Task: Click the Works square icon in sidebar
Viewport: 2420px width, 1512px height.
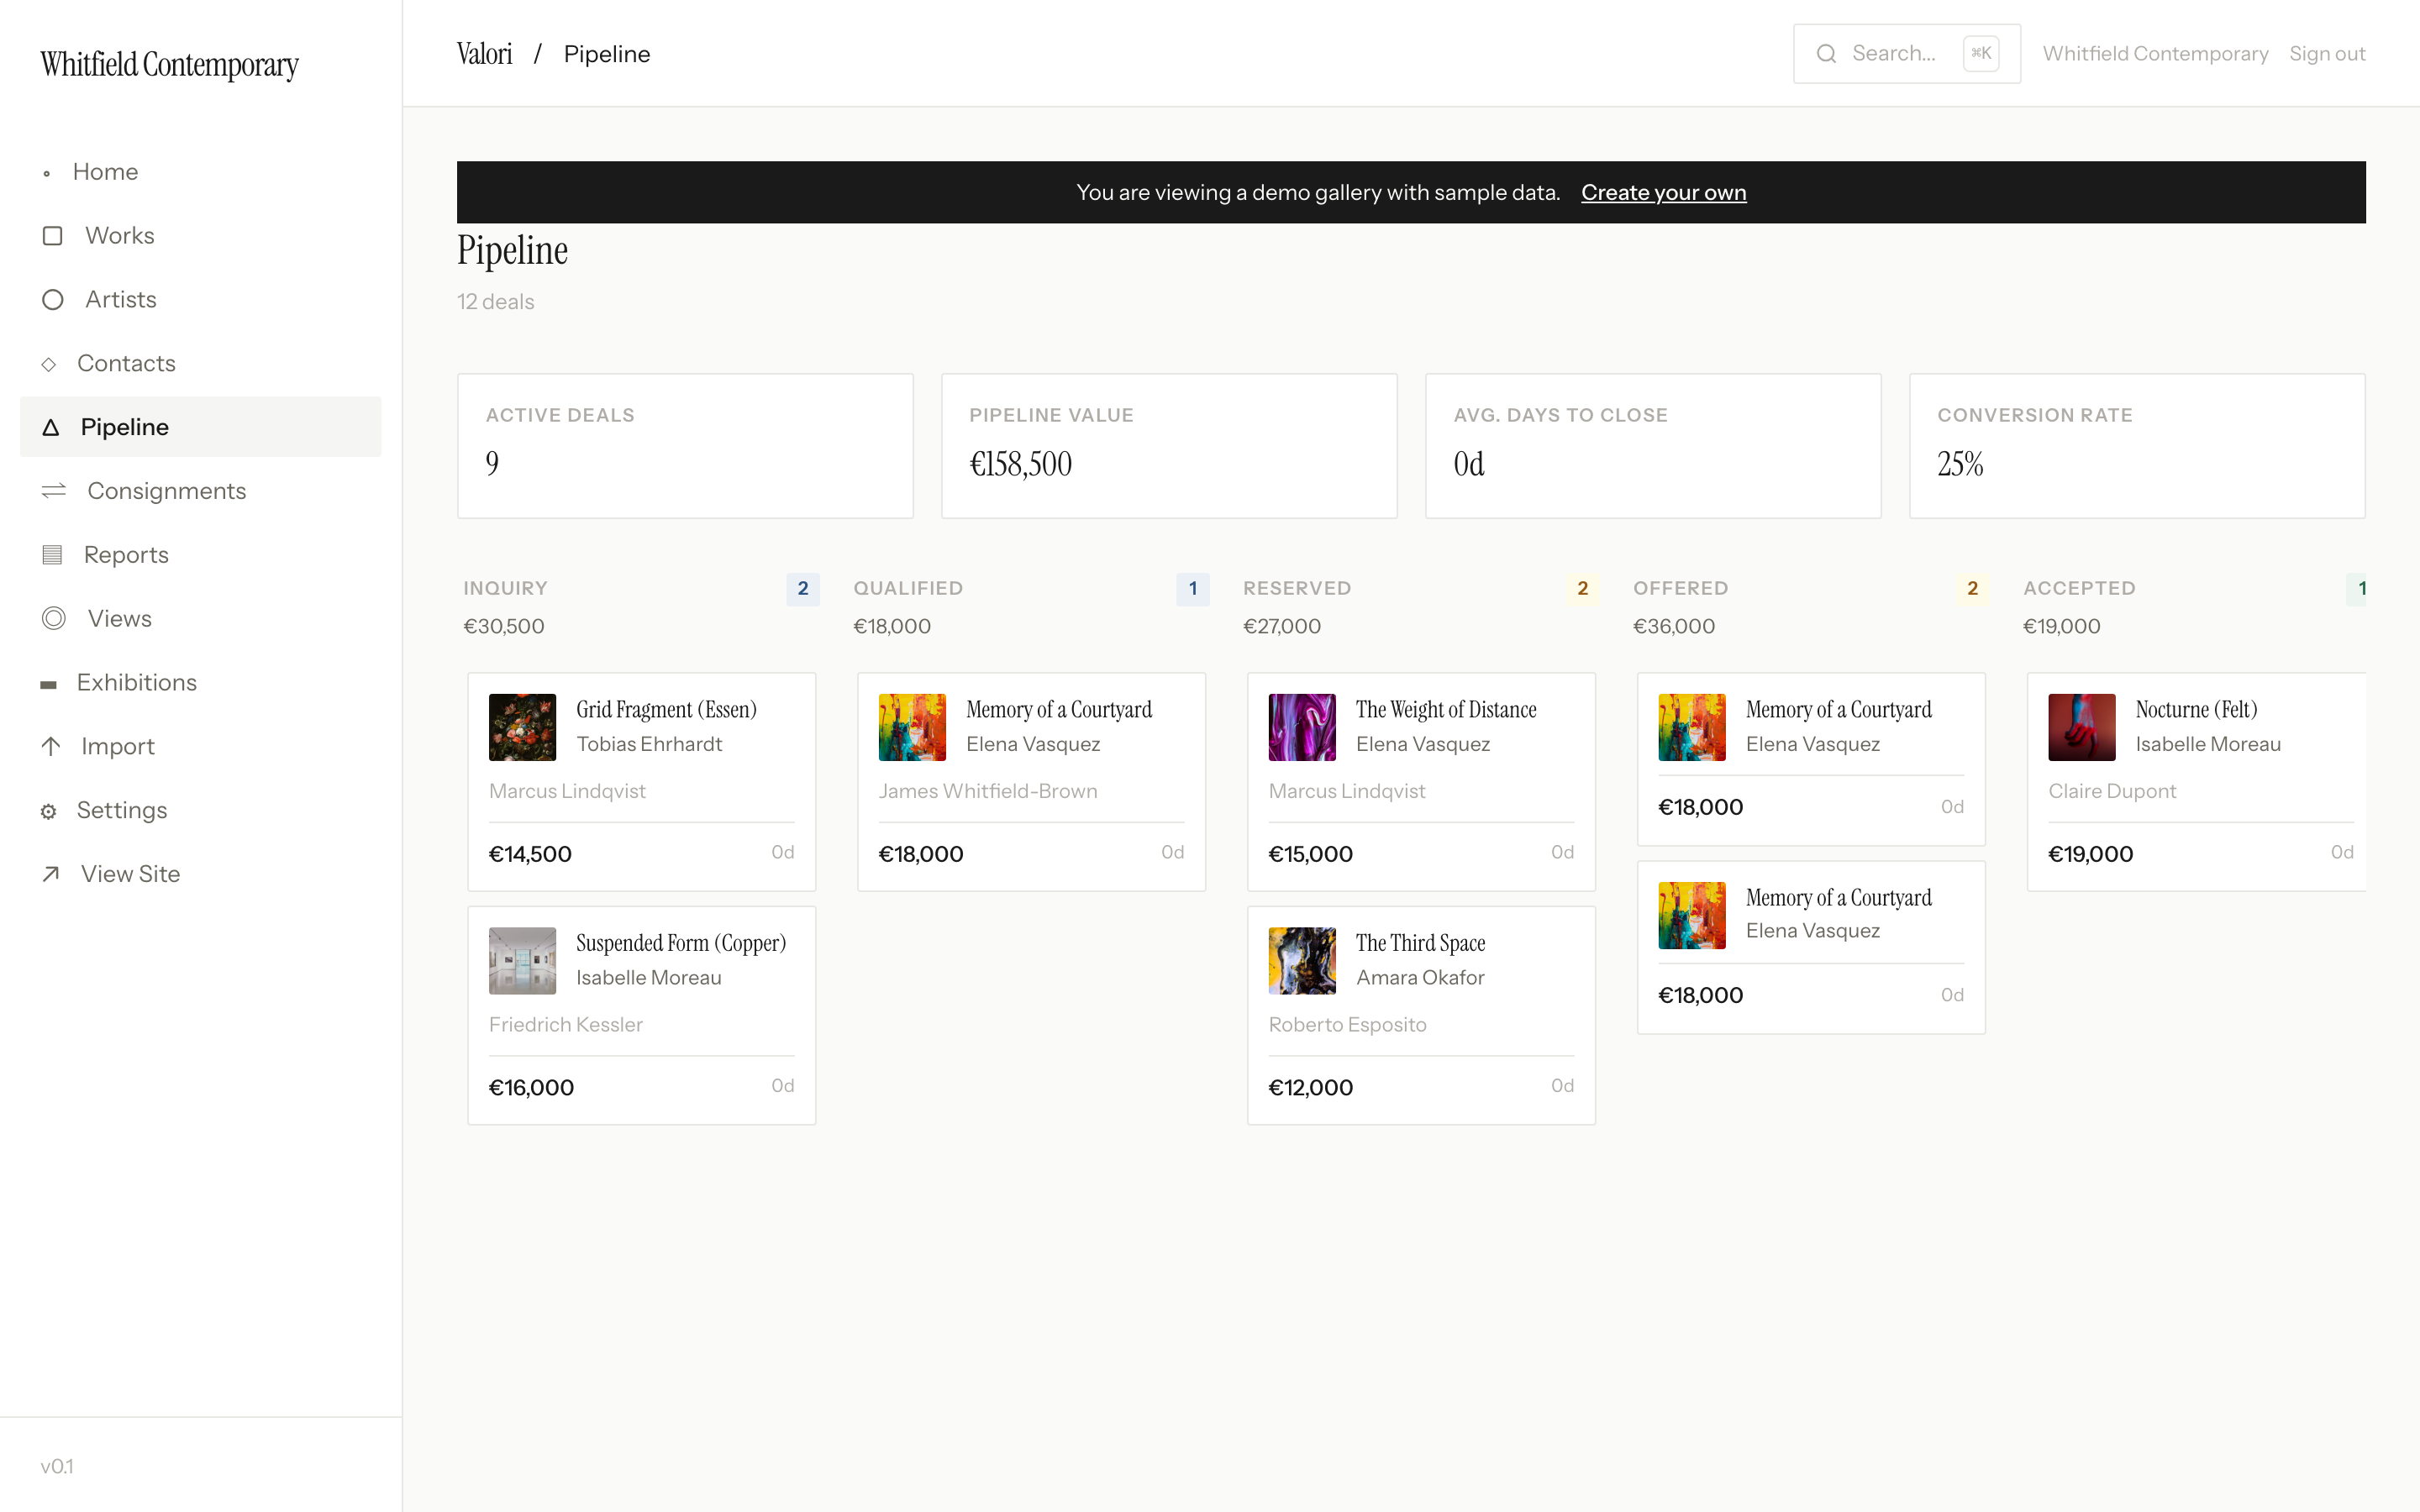Action: point(53,236)
